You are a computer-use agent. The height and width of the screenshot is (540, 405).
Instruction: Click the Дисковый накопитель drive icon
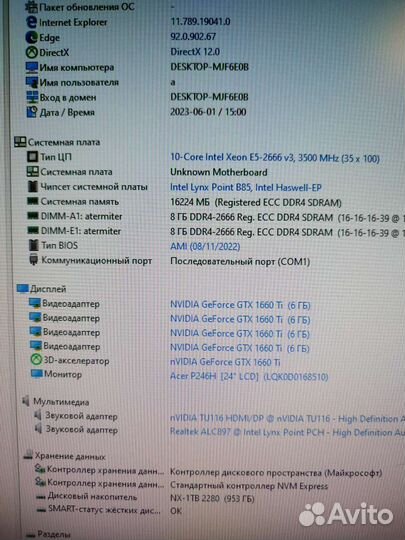click(x=41, y=497)
